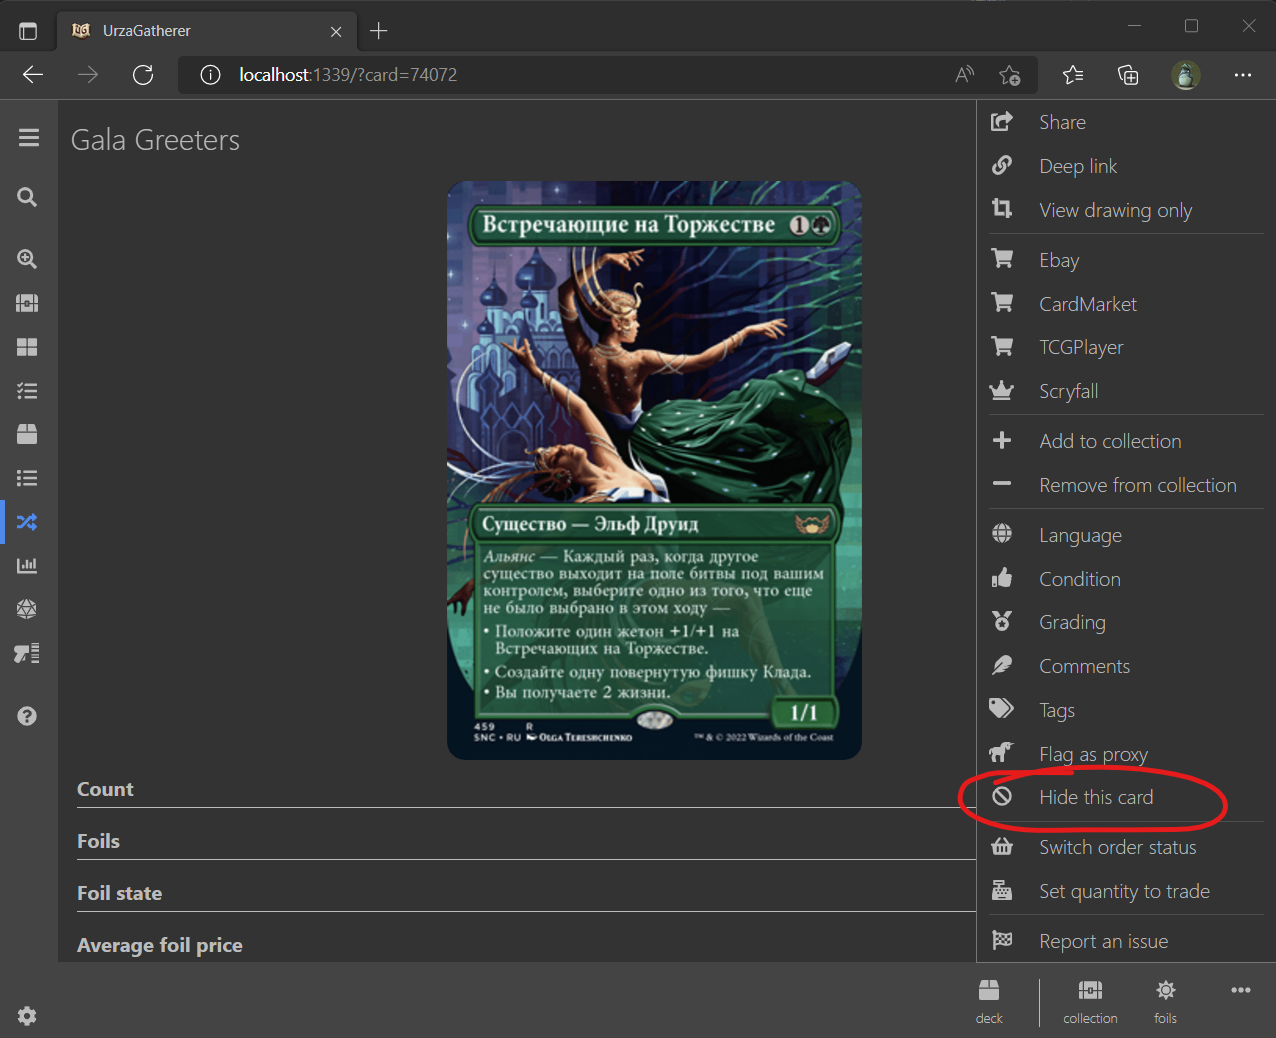
Task: Click the Gala Greeters card image
Action: 654,470
